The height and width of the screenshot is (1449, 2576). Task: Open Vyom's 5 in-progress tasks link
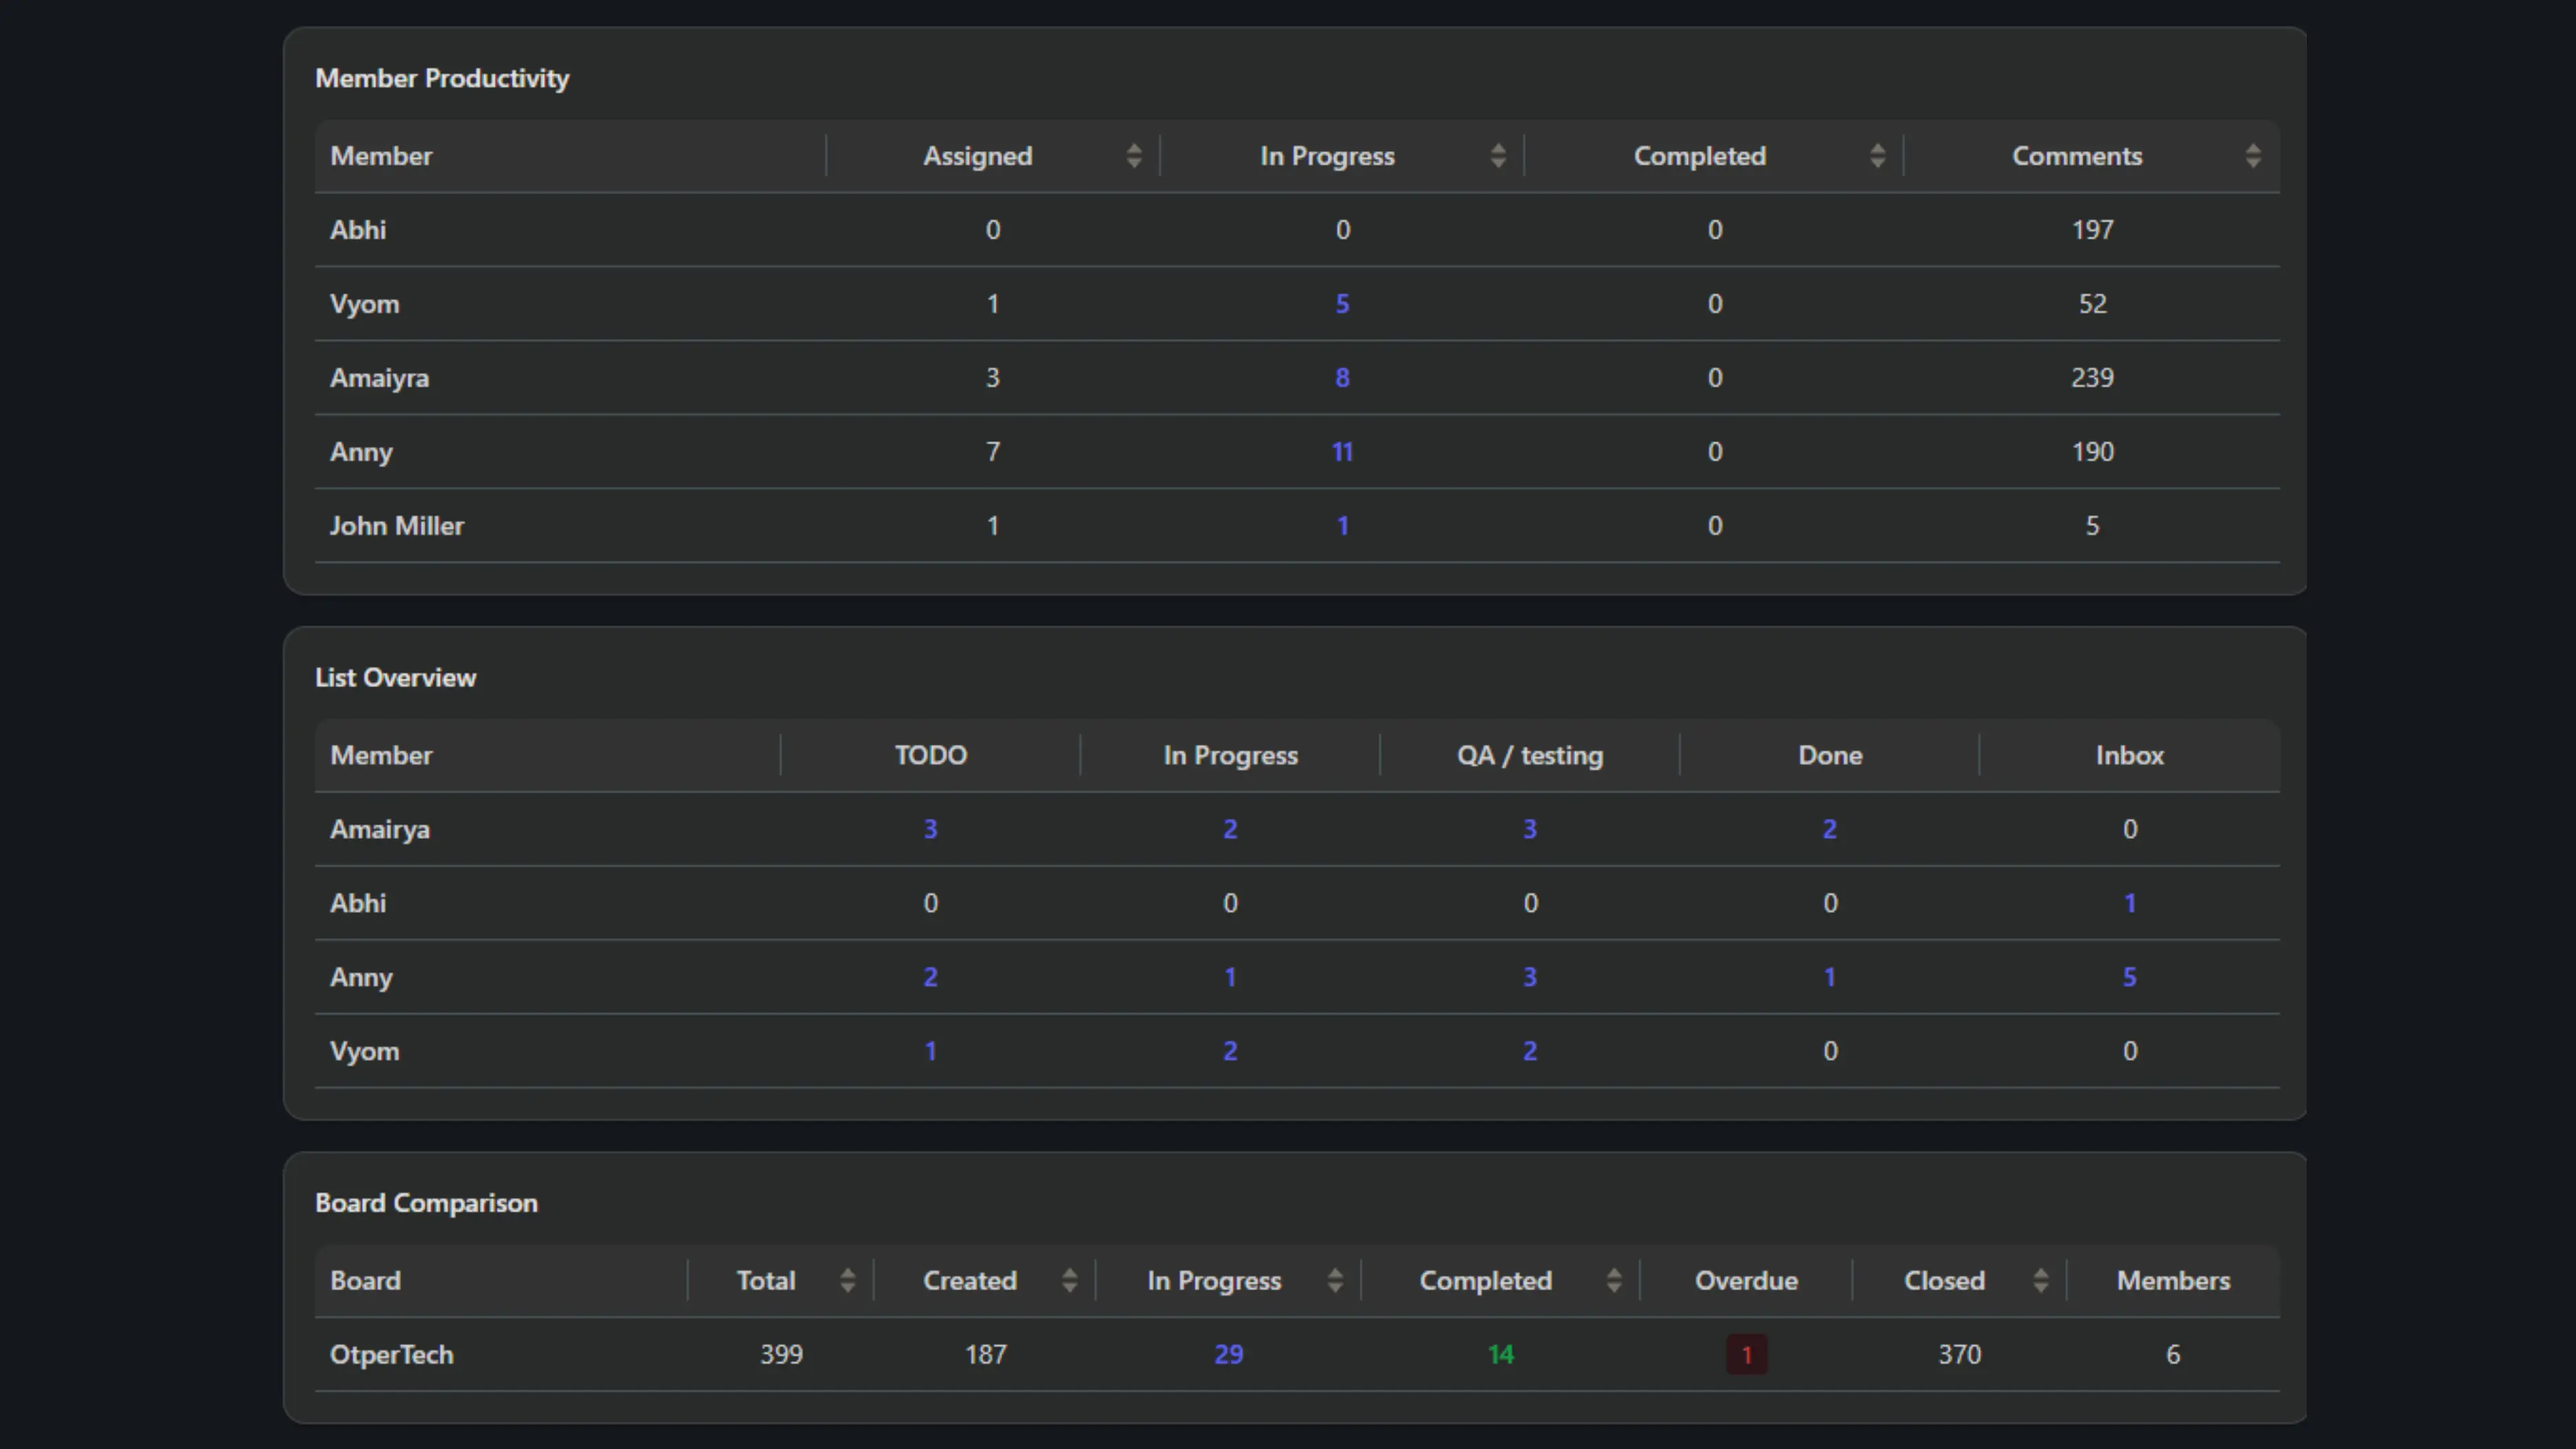point(1342,304)
